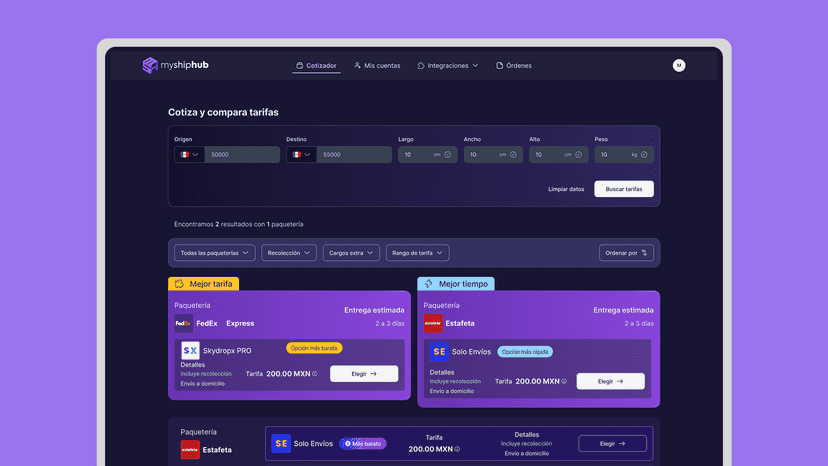Viewport: 828px width, 466px height.
Task: Open the Recolección filter dropdown
Action: [x=289, y=253]
